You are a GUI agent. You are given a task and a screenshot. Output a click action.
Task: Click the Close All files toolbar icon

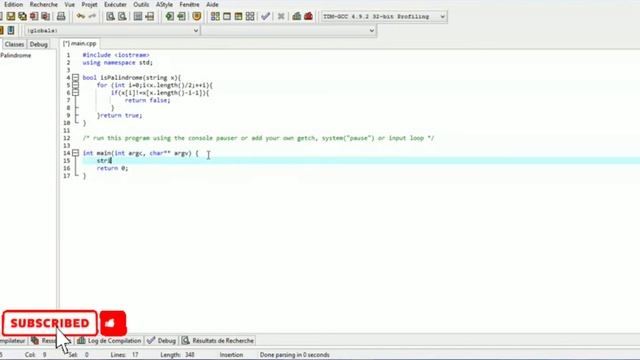tap(46, 16)
